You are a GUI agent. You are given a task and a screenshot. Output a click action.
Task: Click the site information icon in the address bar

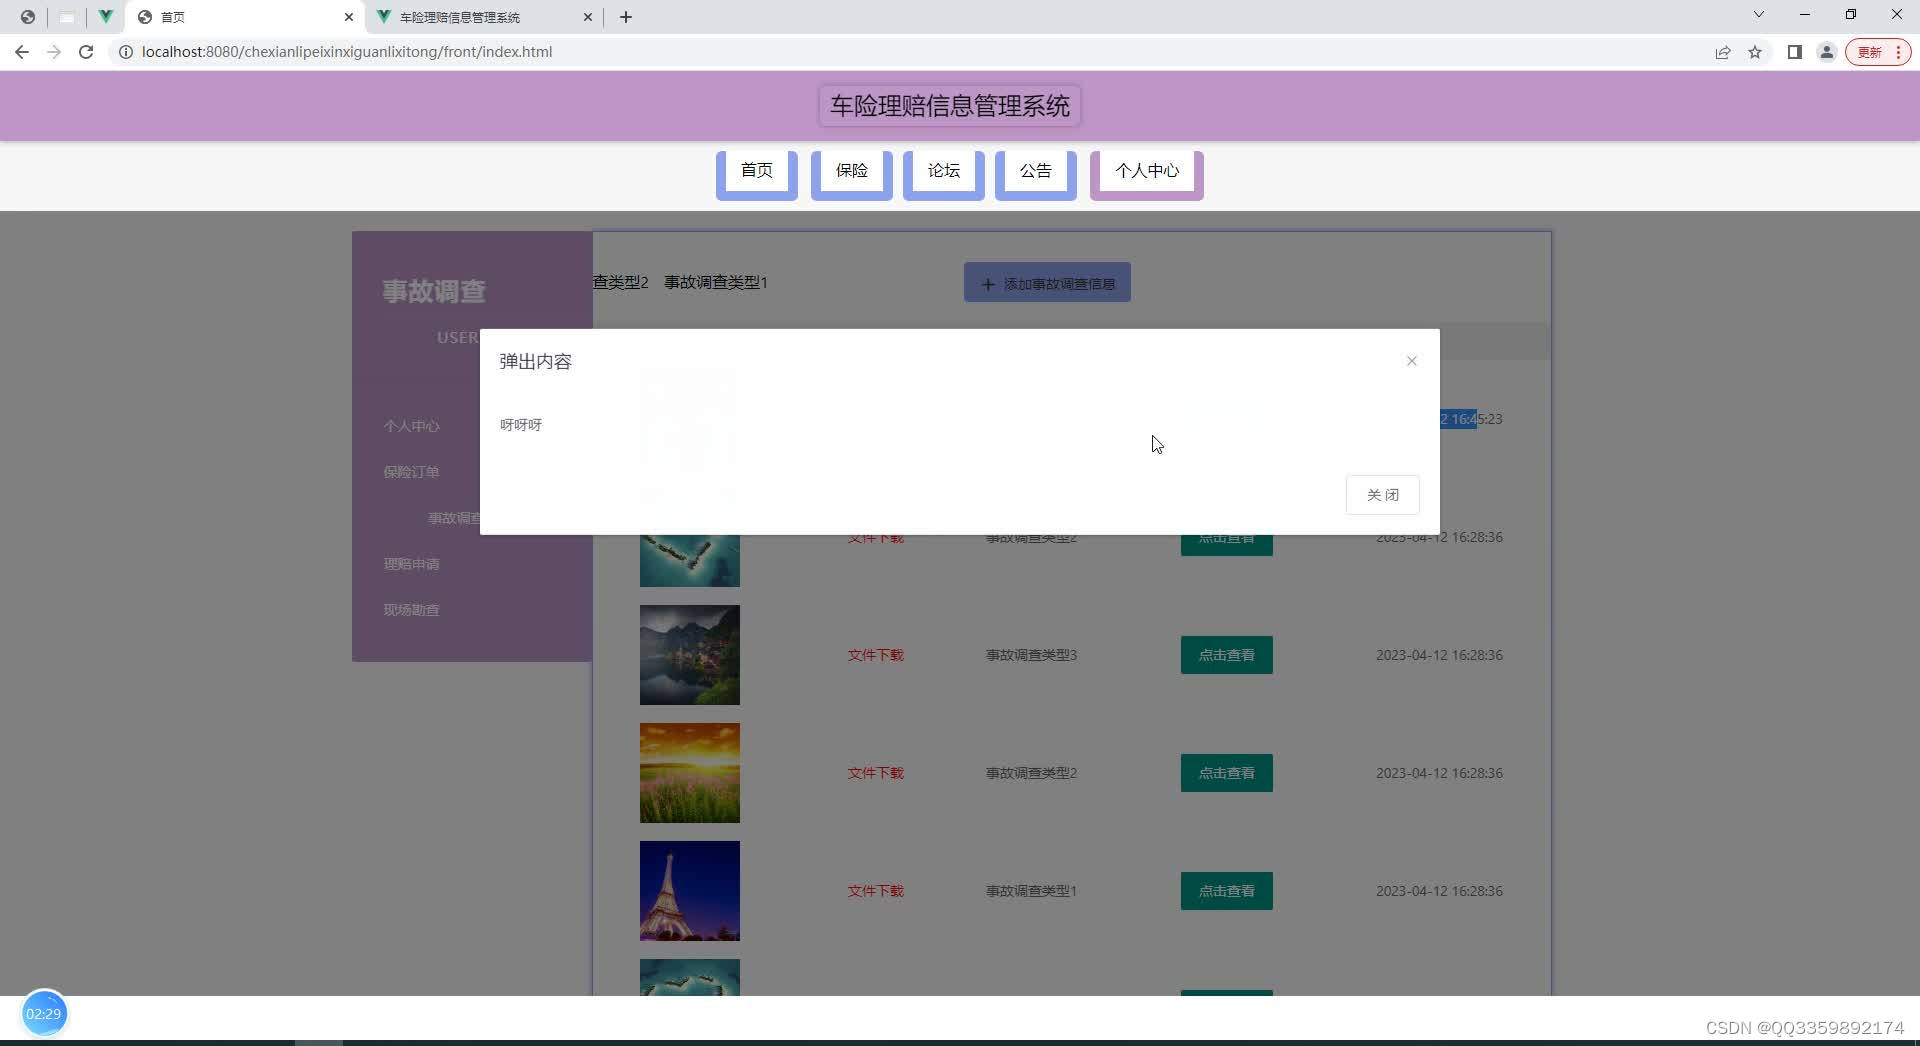[126, 52]
